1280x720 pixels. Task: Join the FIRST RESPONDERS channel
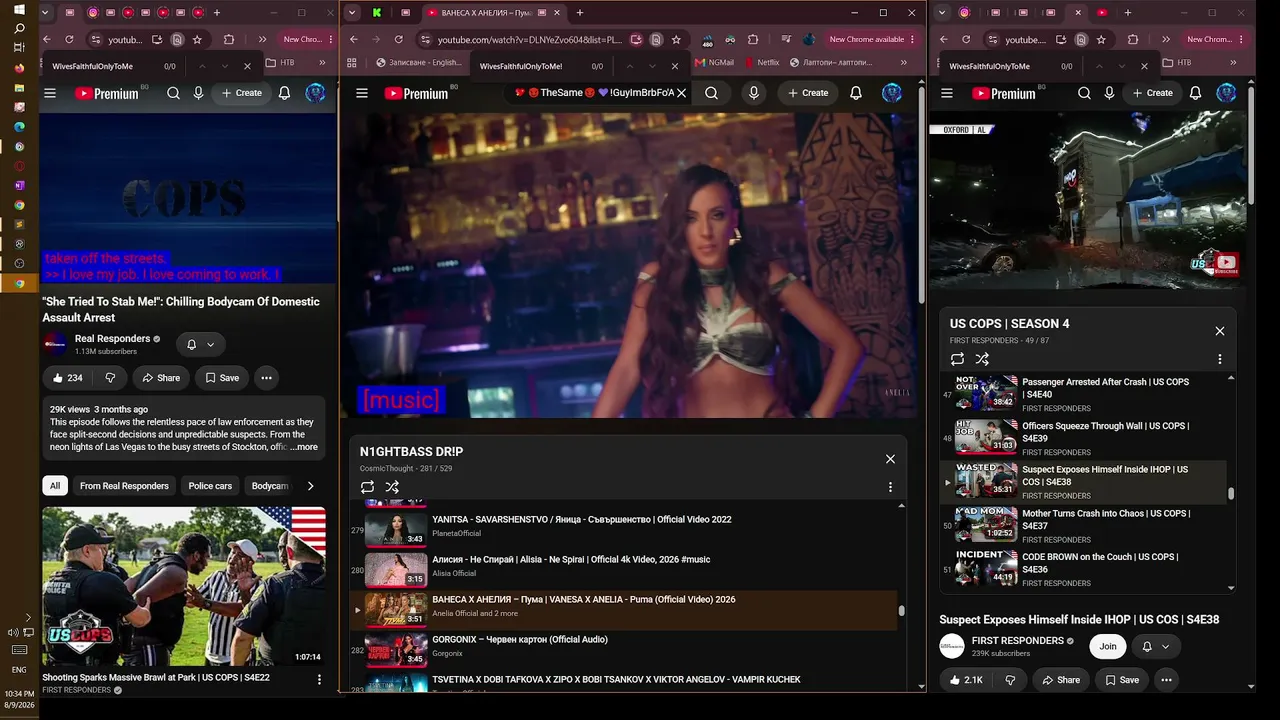(1108, 647)
